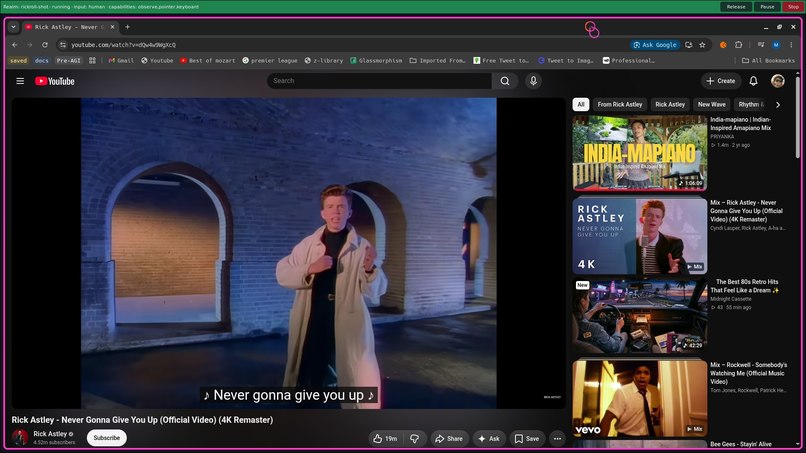Click the Pause button in top bar

coord(767,7)
